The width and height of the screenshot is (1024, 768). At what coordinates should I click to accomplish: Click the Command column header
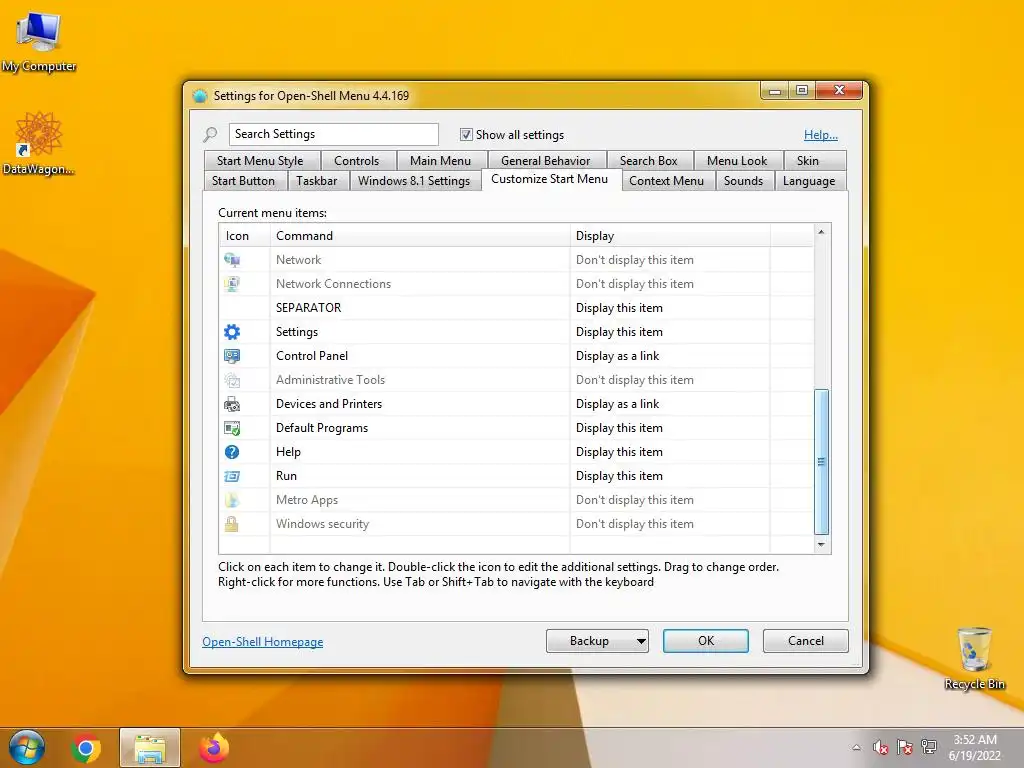[421, 236]
